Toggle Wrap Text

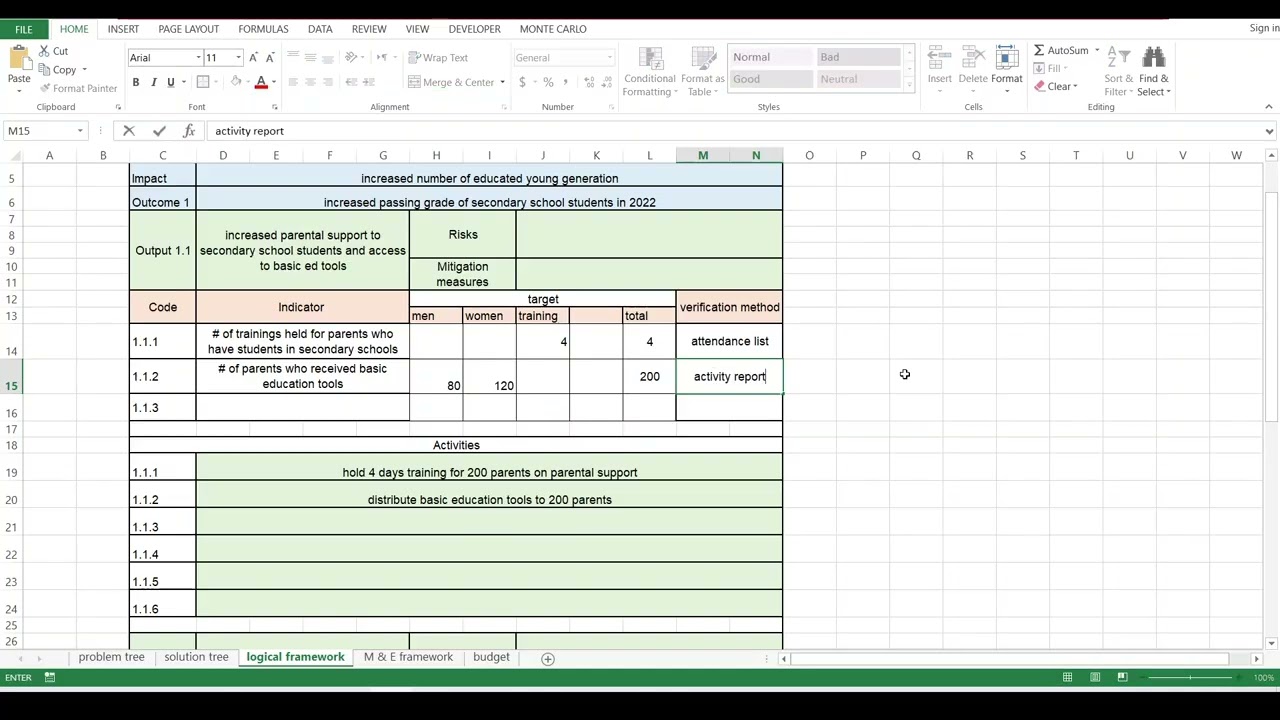click(x=438, y=58)
